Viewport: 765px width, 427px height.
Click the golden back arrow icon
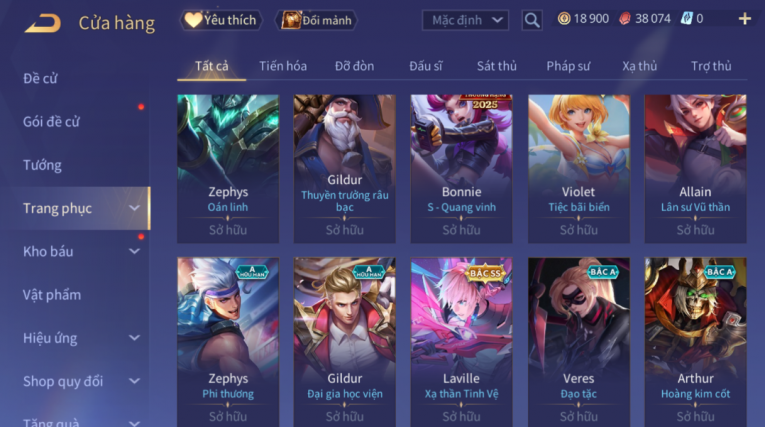[43, 23]
